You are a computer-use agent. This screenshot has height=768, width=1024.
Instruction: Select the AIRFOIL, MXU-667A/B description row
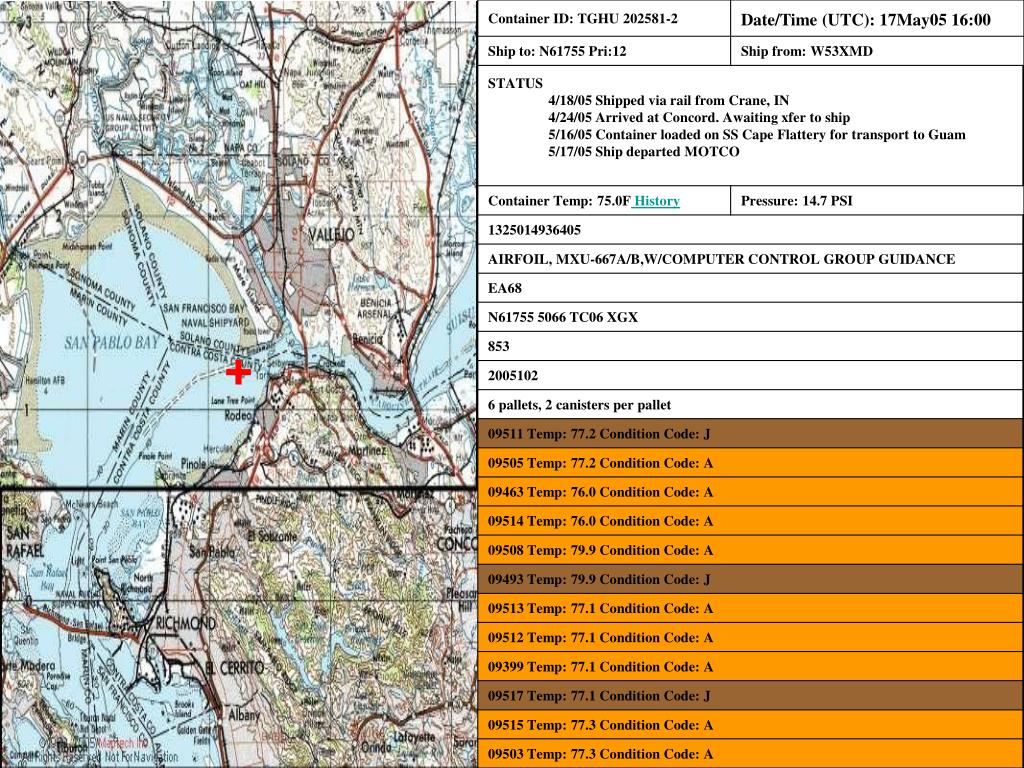750,259
